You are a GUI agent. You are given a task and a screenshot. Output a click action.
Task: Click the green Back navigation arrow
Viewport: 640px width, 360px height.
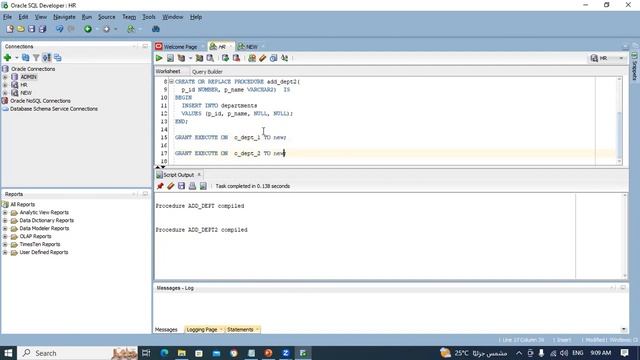(88, 29)
